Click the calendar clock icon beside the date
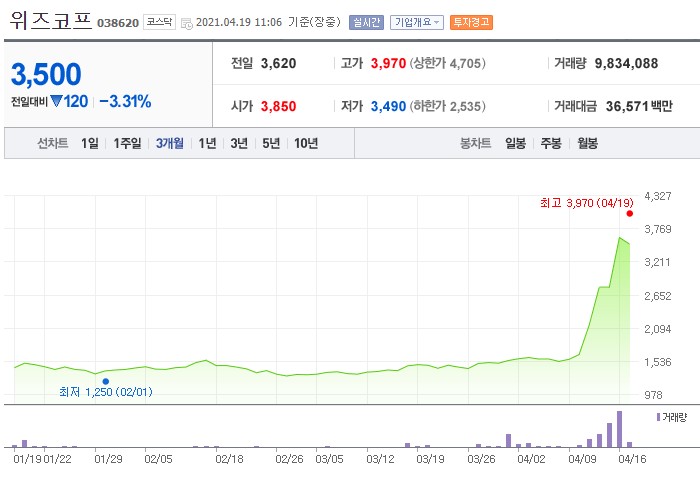Viewport: 700px width, 481px height. (187, 23)
